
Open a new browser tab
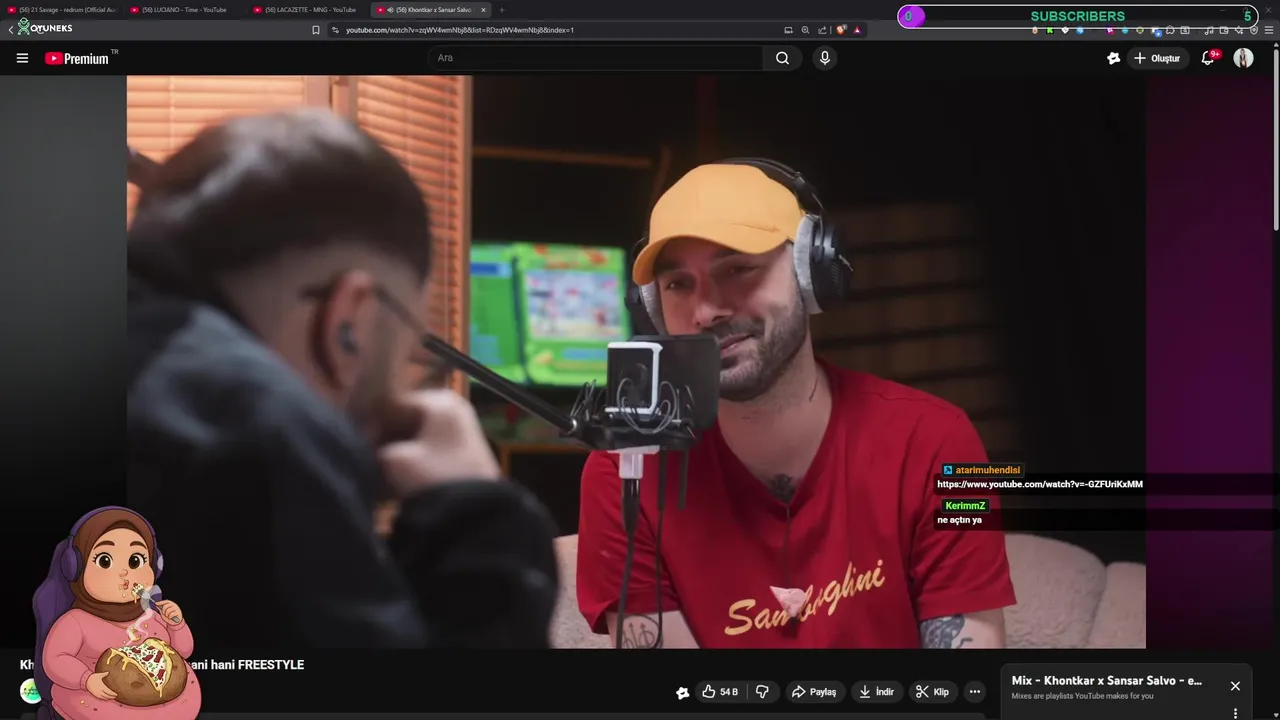point(502,10)
